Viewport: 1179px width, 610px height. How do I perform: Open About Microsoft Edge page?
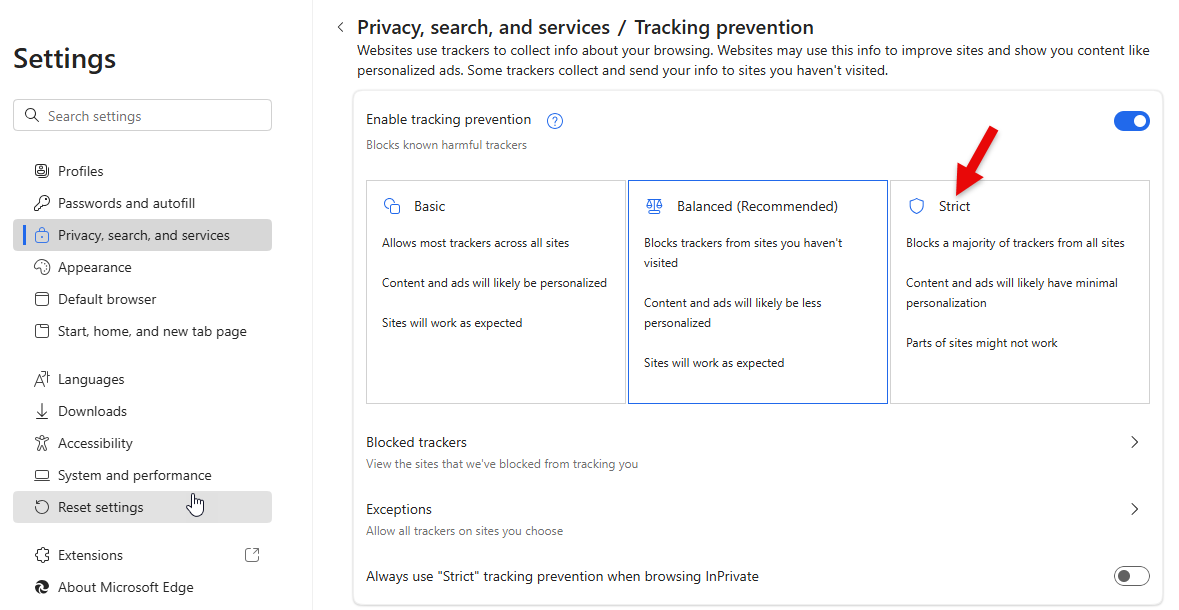coord(142,587)
